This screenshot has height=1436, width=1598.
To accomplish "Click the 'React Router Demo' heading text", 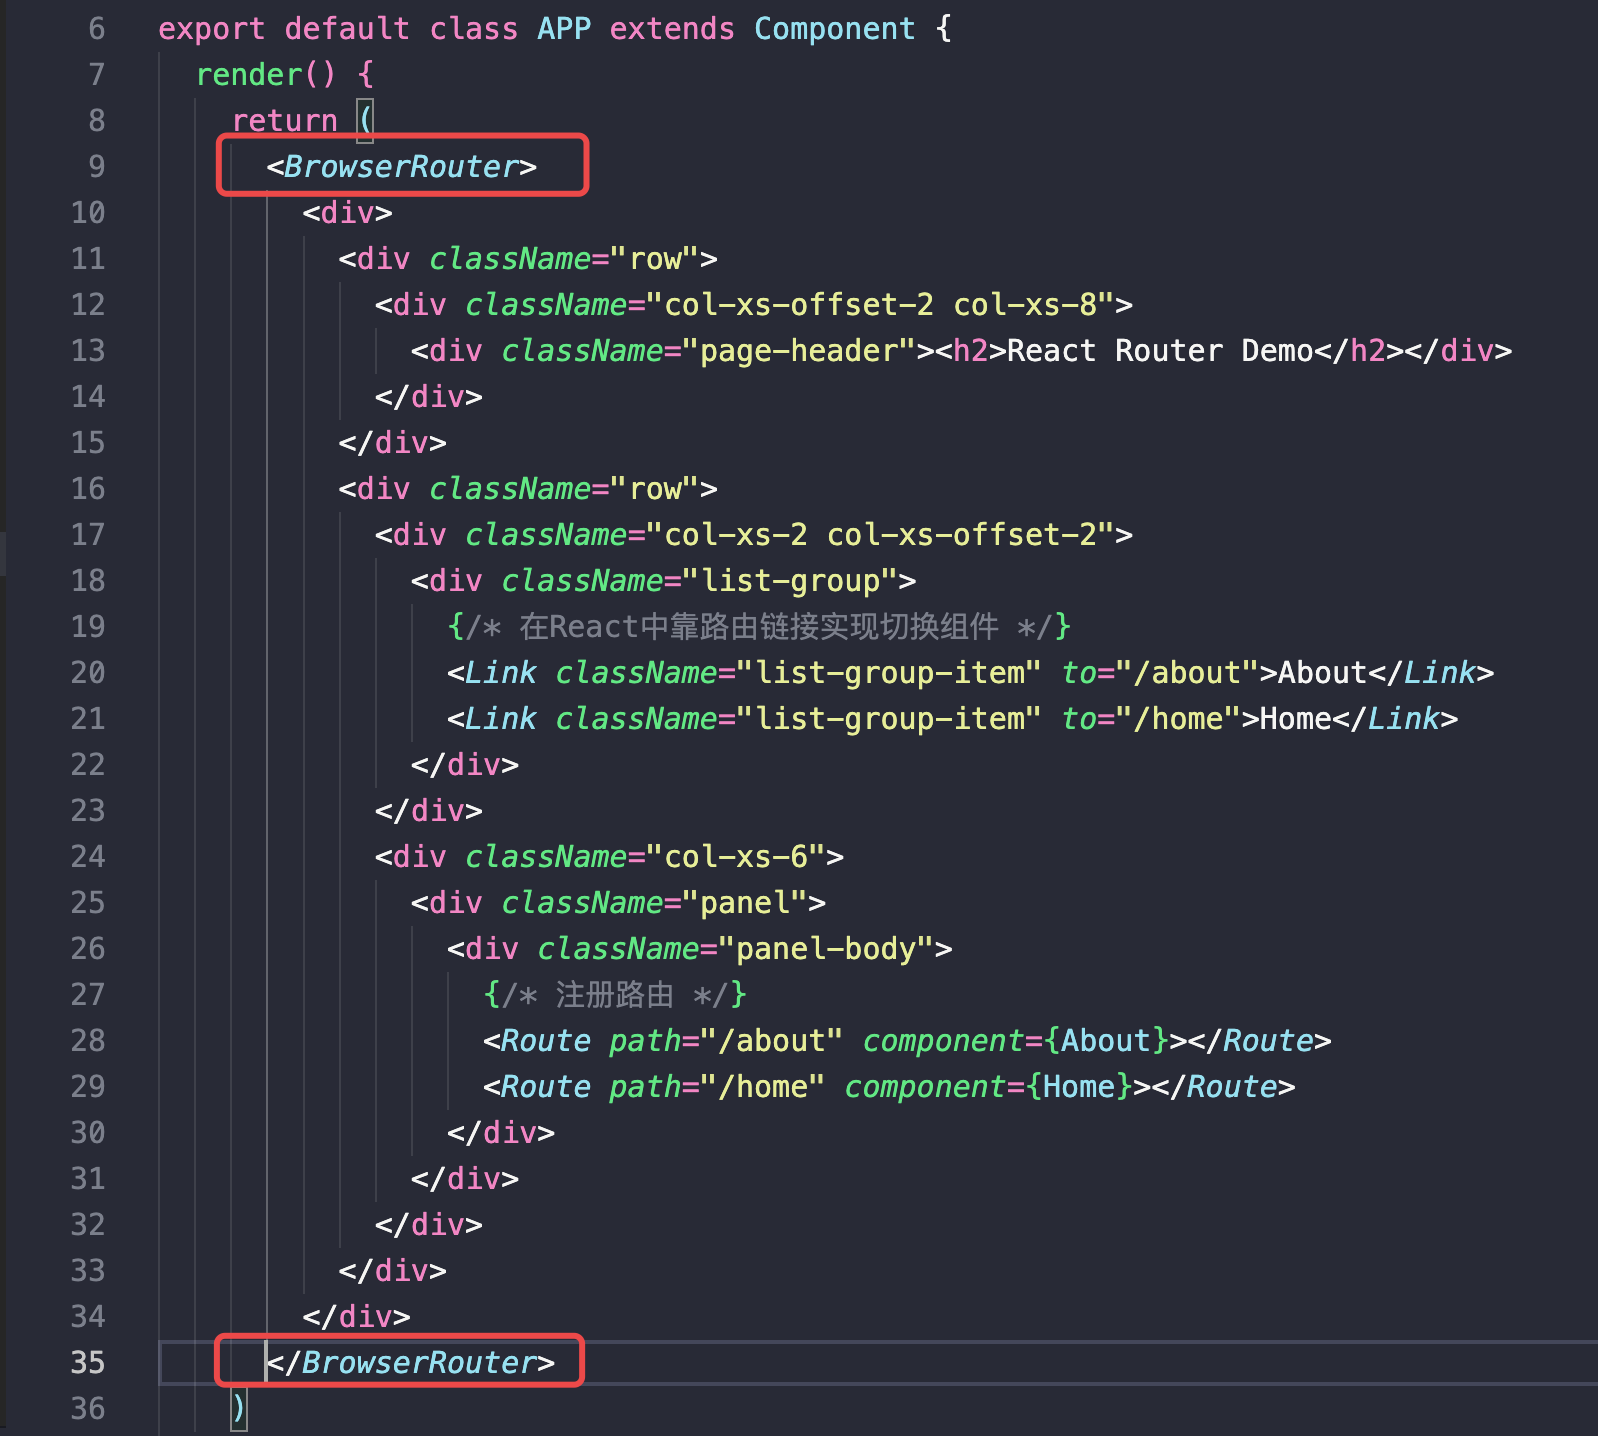I will click(1160, 351).
